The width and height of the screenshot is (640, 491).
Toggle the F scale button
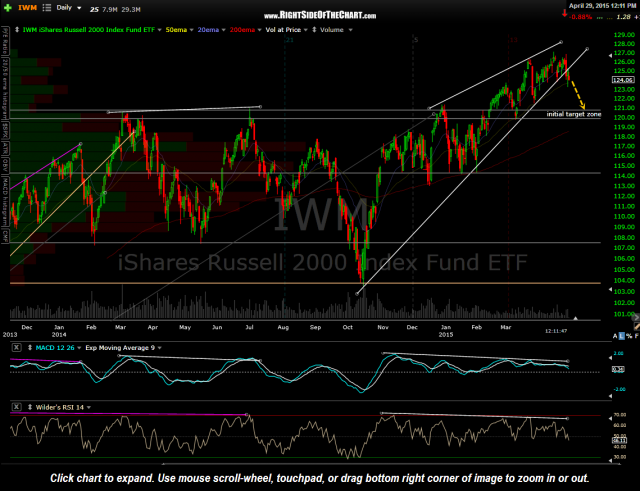click(x=636, y=336)
